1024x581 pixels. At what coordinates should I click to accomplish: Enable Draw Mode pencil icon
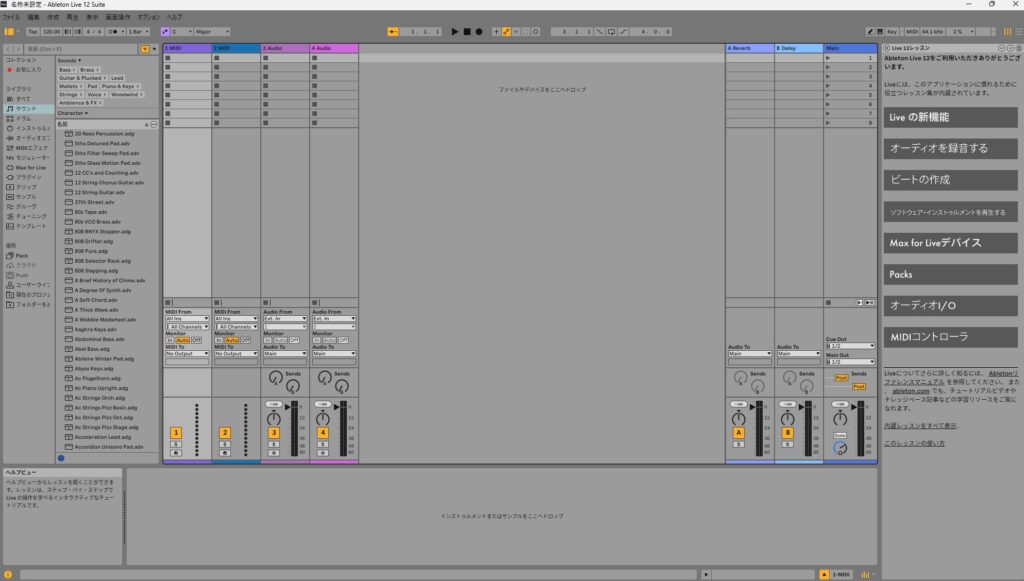tap(870, 31)
